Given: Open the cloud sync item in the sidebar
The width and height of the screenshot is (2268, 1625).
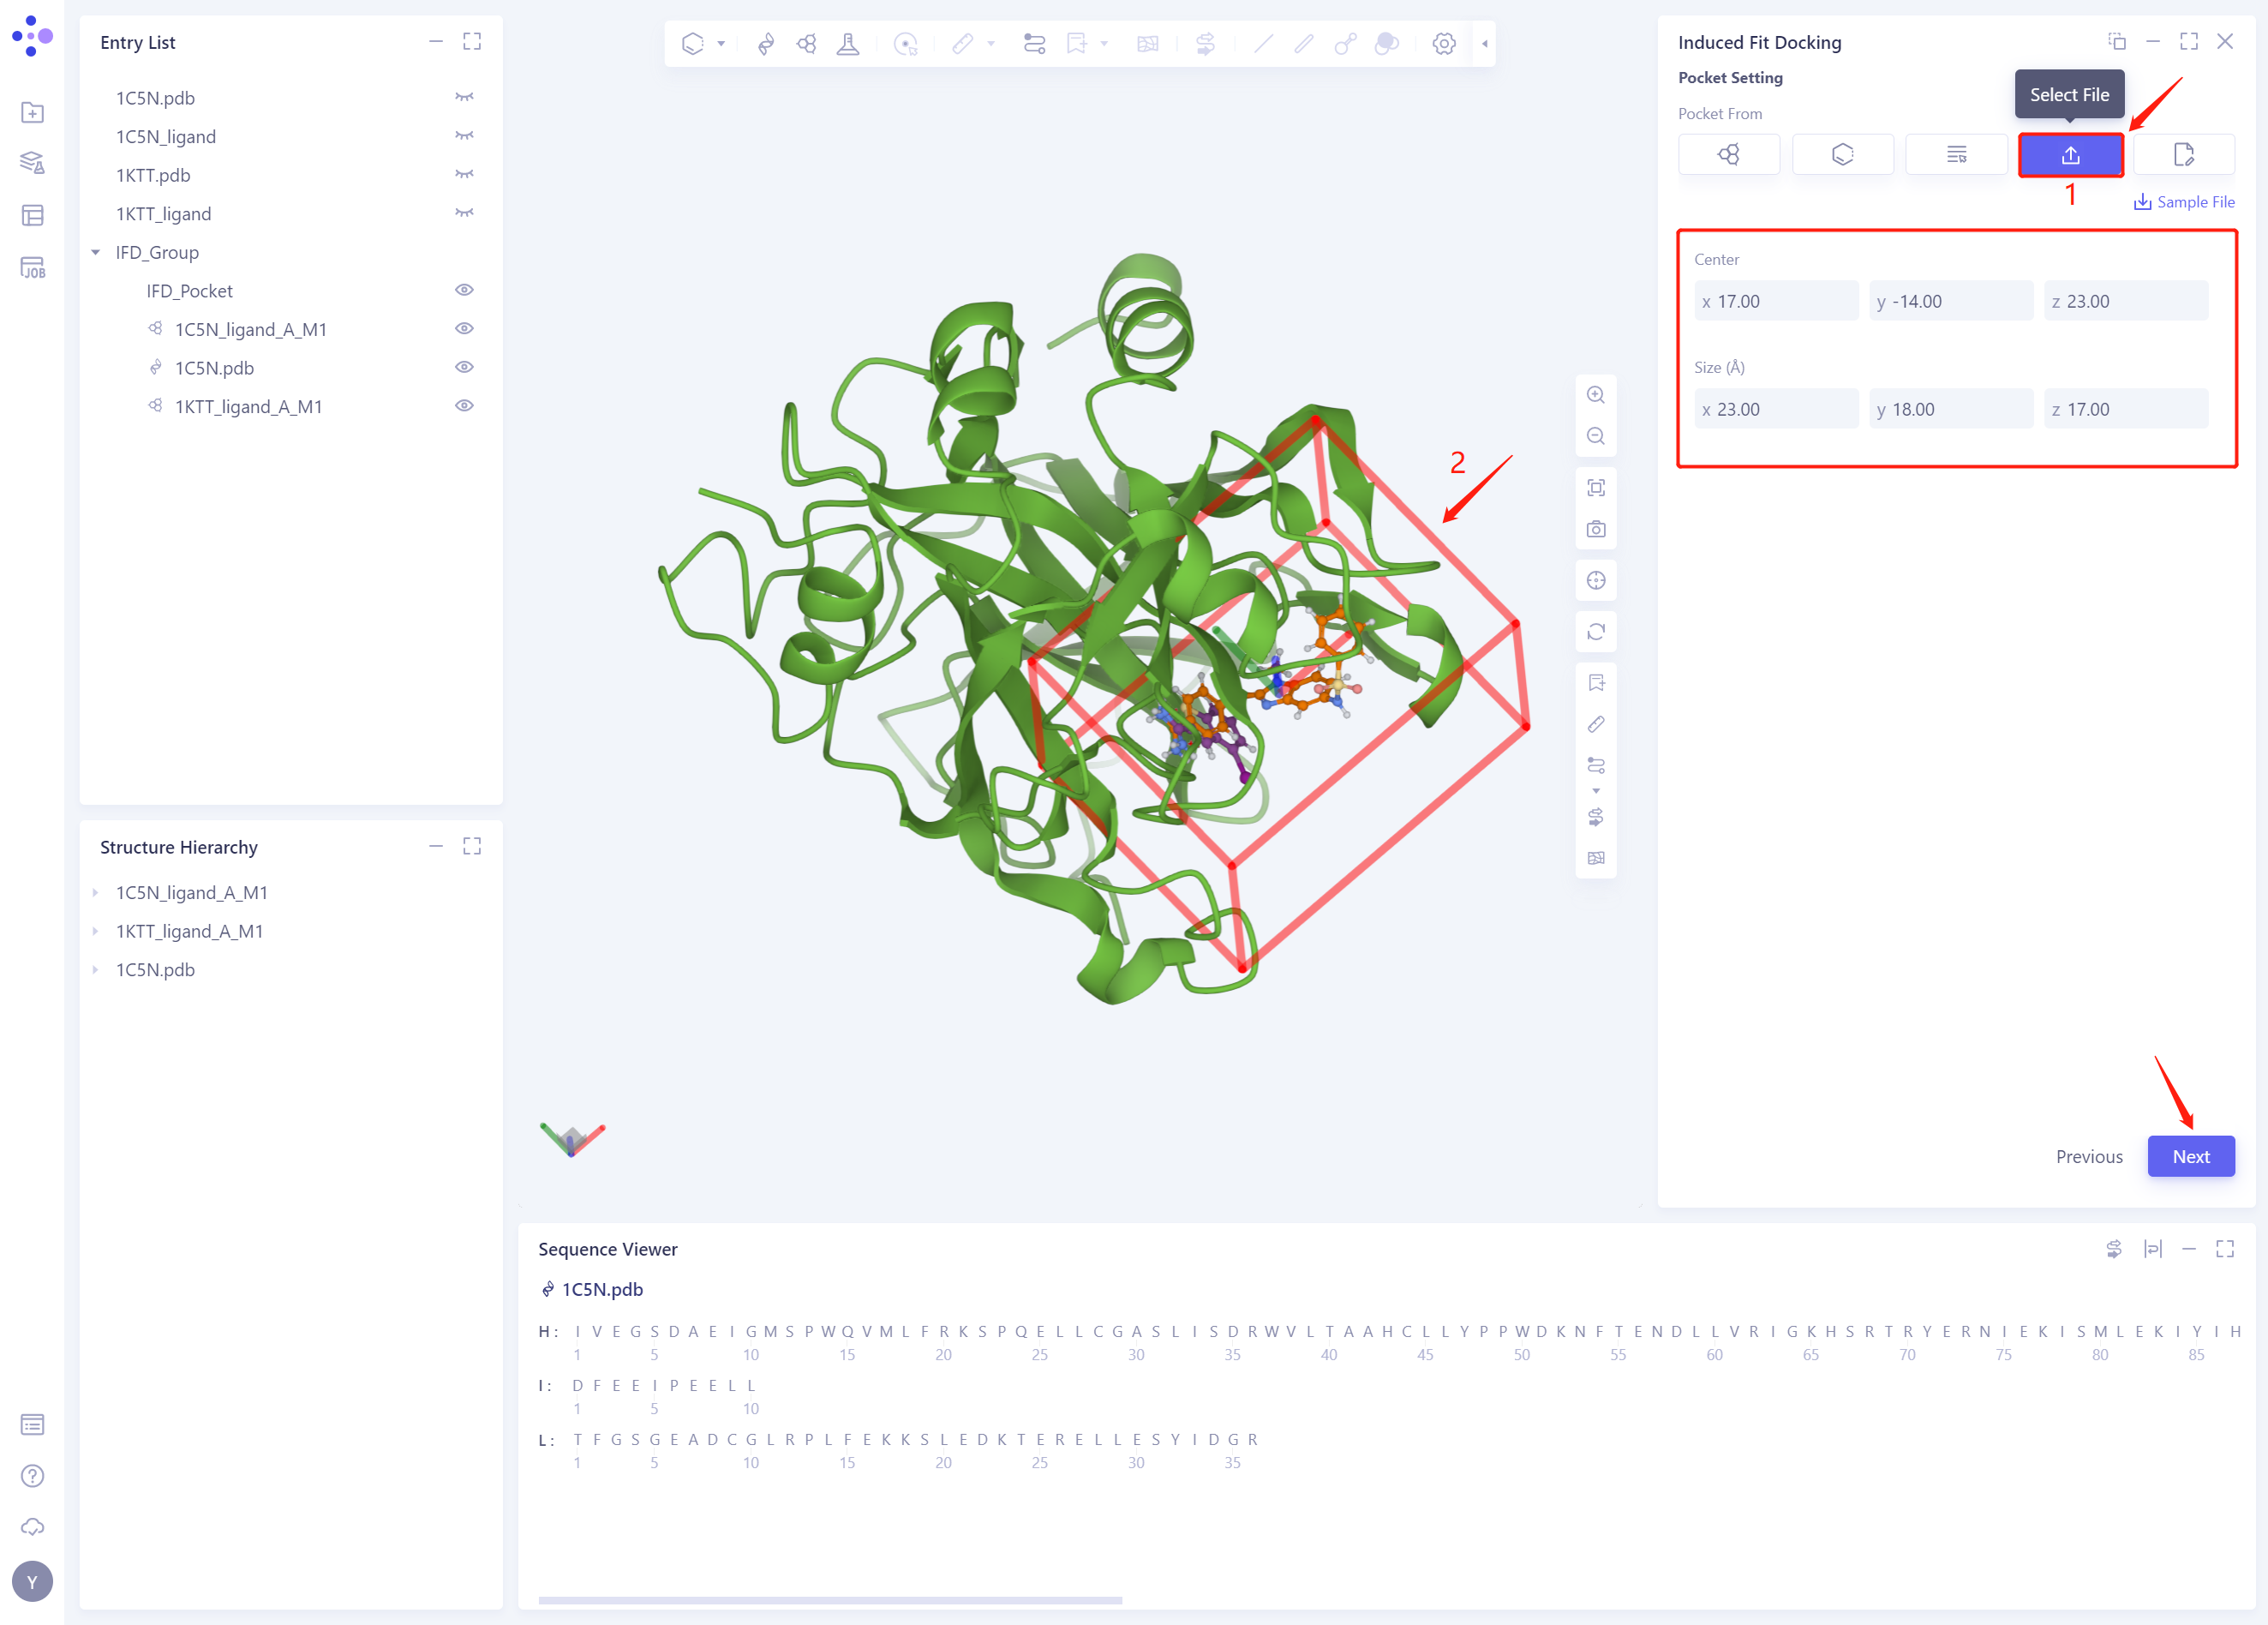Looking at the screenshot, I should 33,1526.
